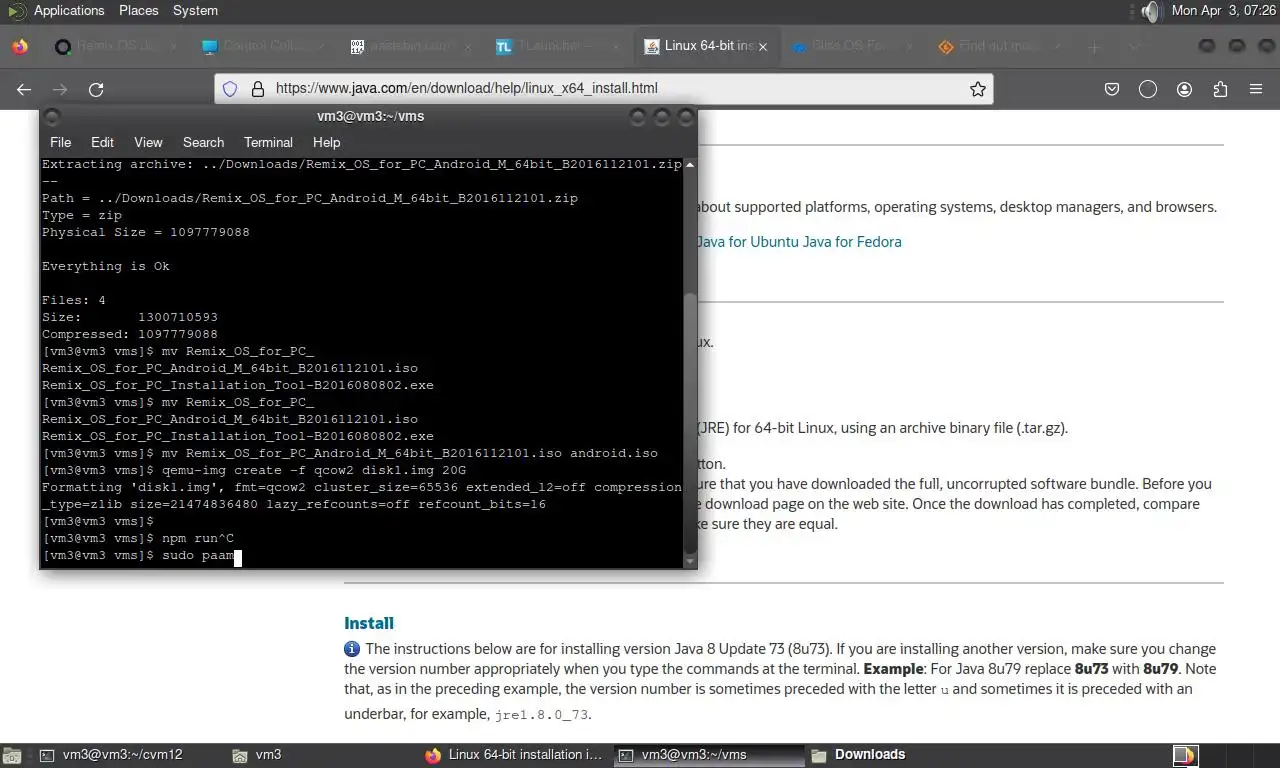The image size is (1280, 768).
Task: Close the Linux 64-bit install tab
Action: 764,47
